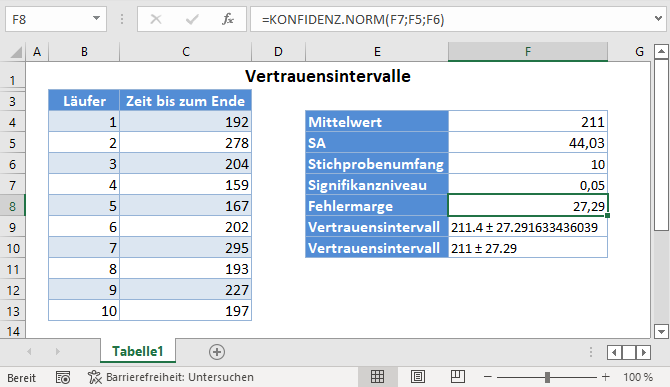Switch to Page Layout view
Screen dimensions: 670x387
click(x=417, y=376)
